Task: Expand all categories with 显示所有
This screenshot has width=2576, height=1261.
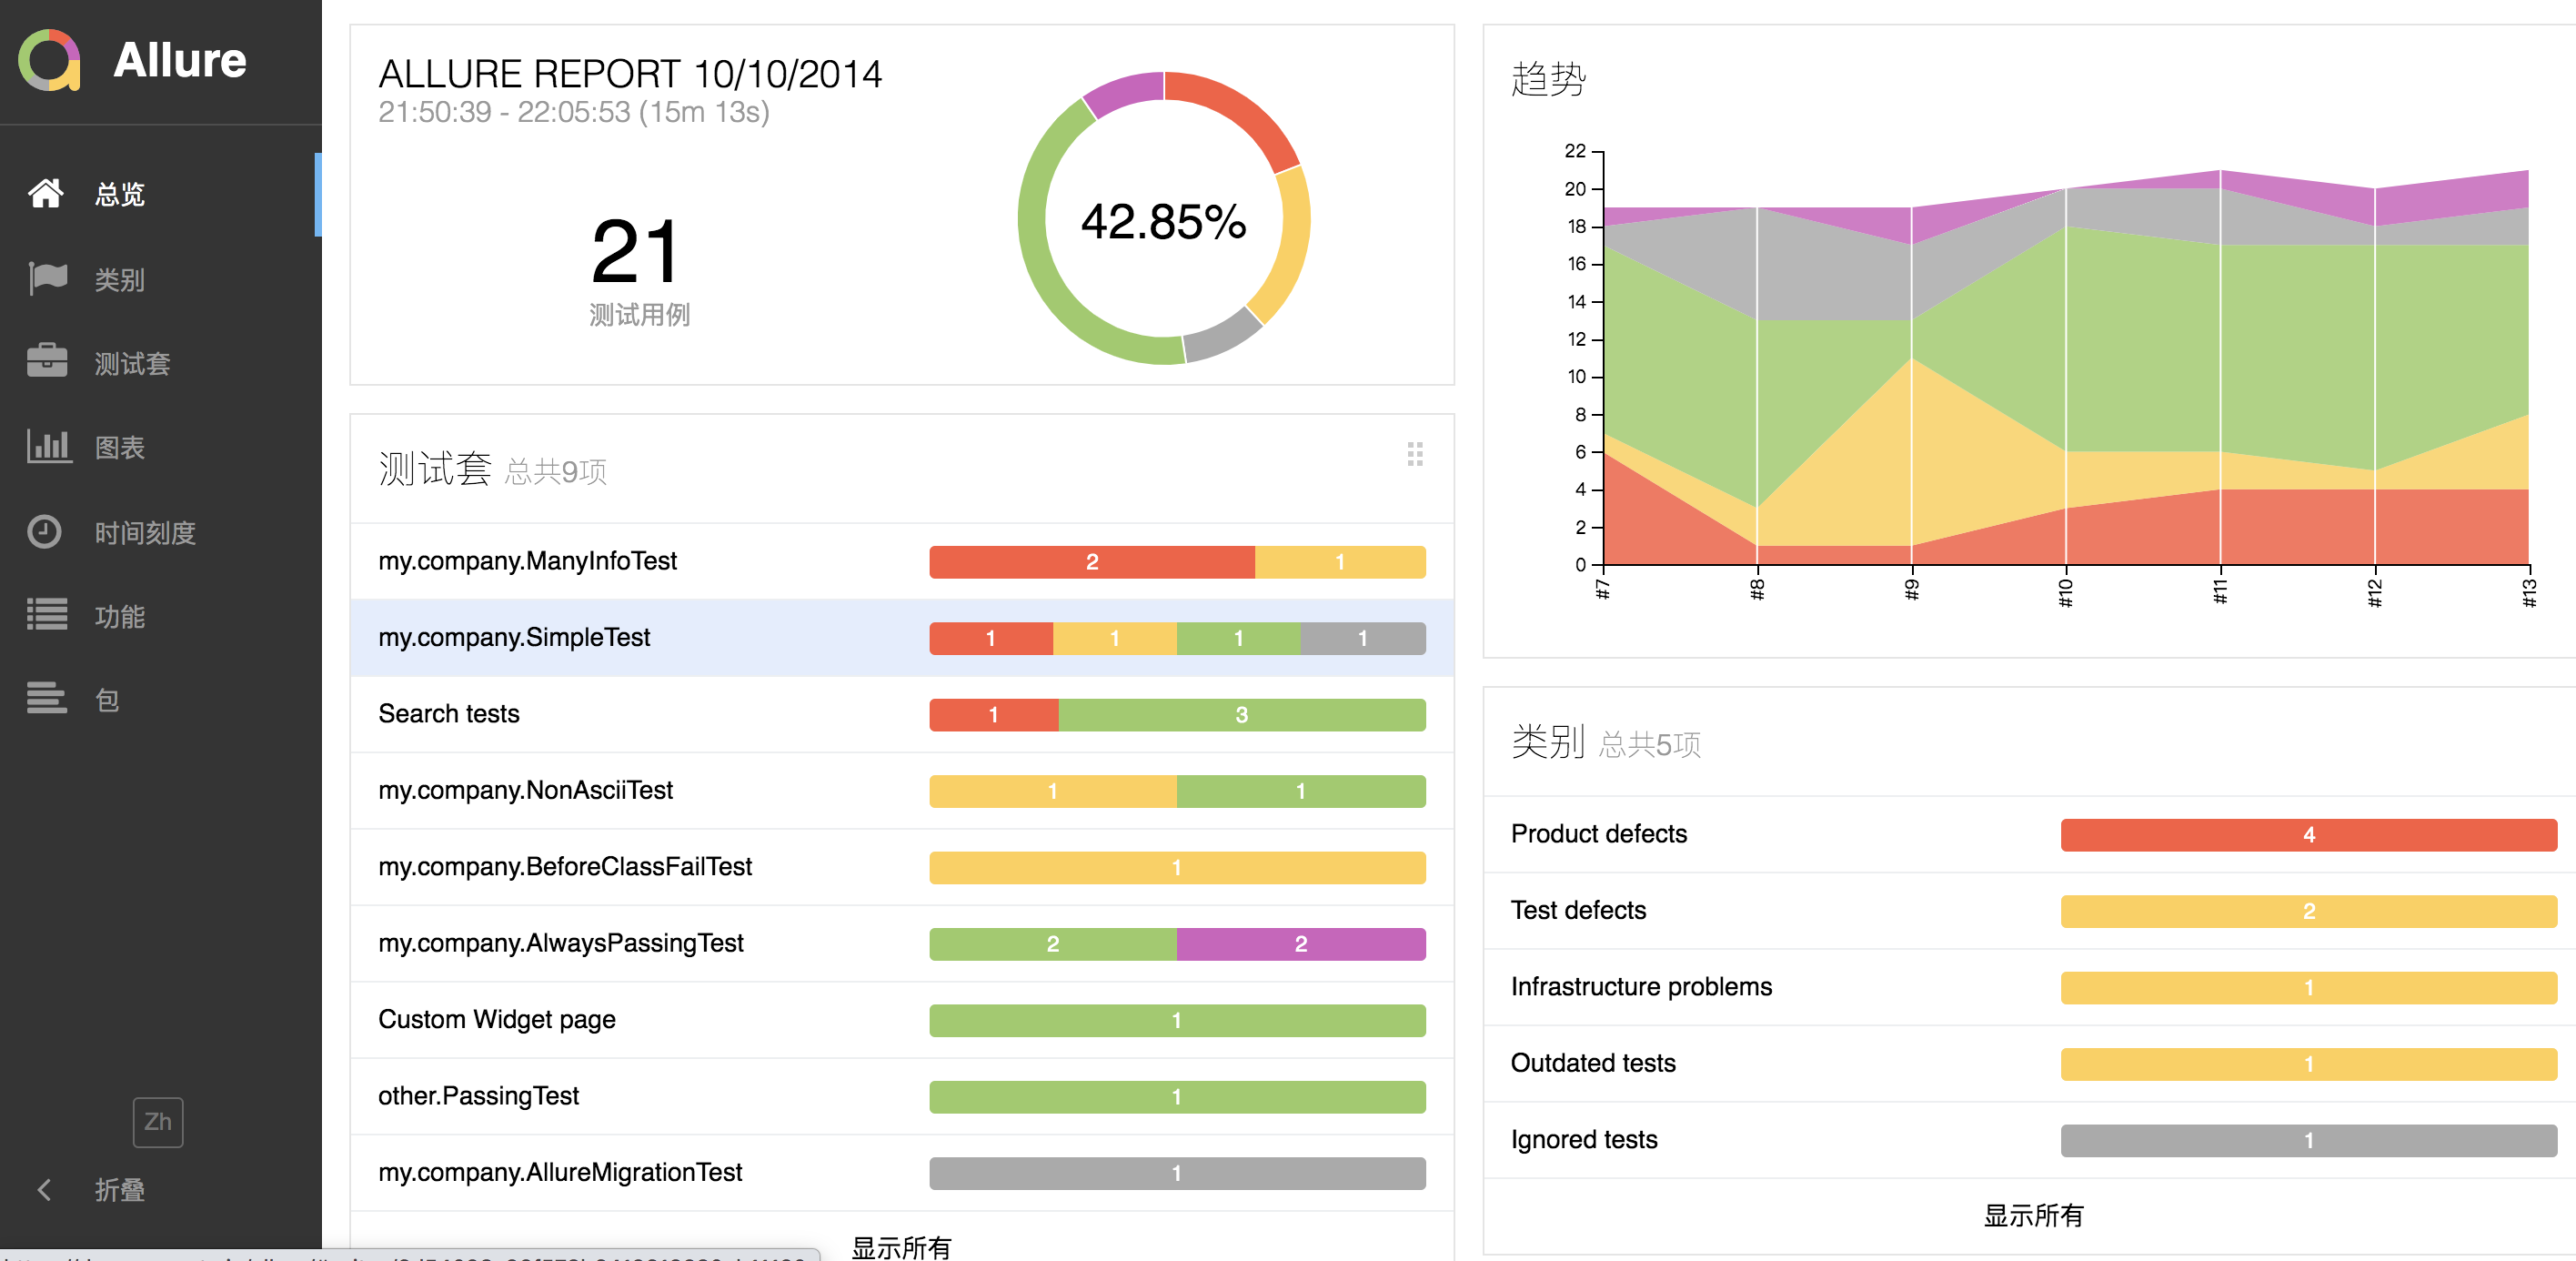Action: (x=2034, y=1216)
